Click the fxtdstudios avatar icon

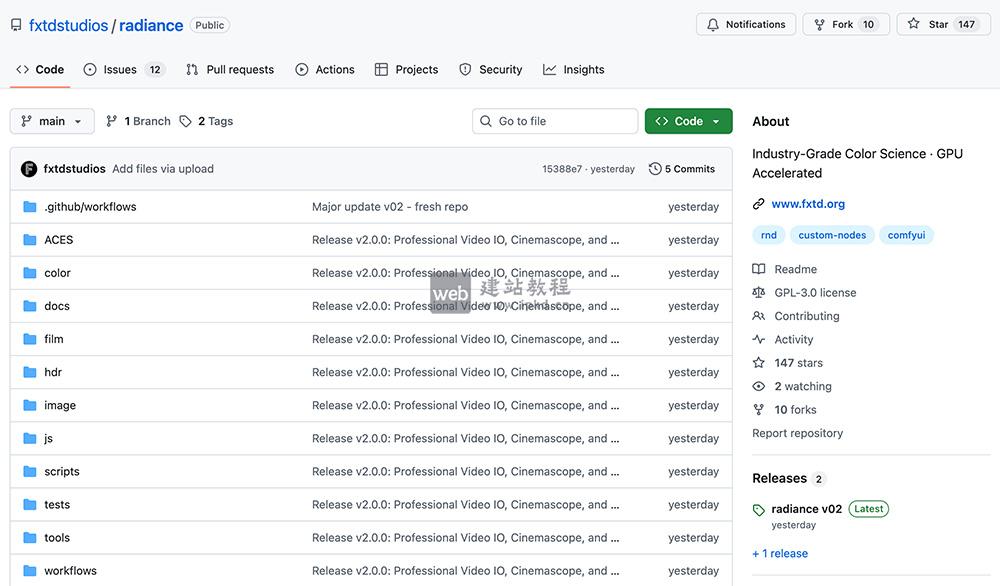click(x=29, y=169)
